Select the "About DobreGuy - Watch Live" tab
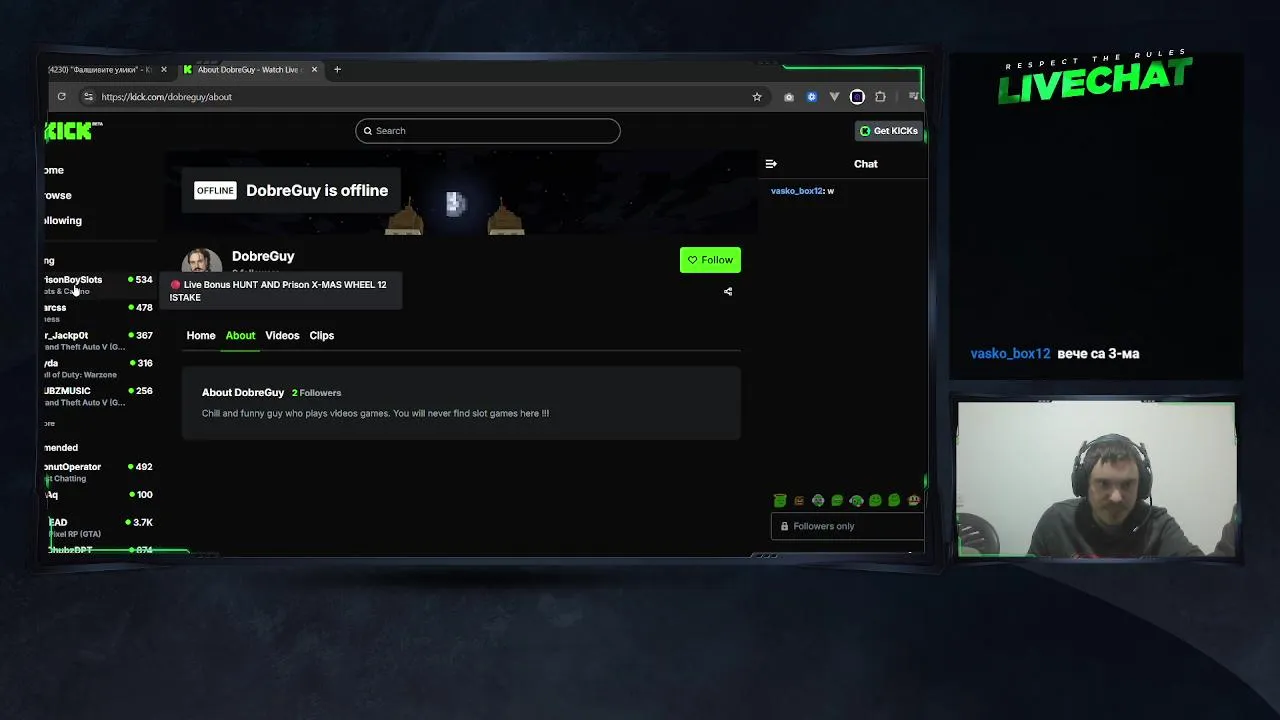Screen dimensions: 1280x720 point(248,70)
